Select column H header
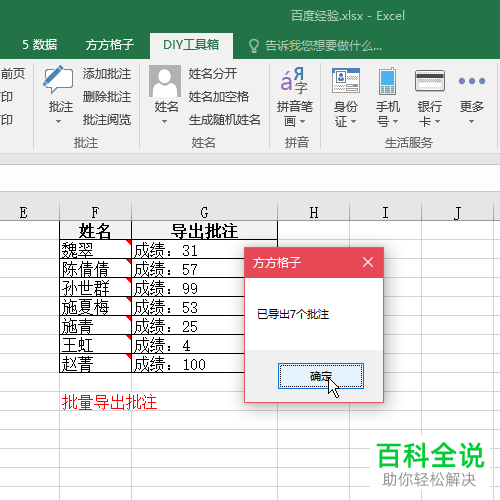The image size is (500, 500). (x=314, y=212)
